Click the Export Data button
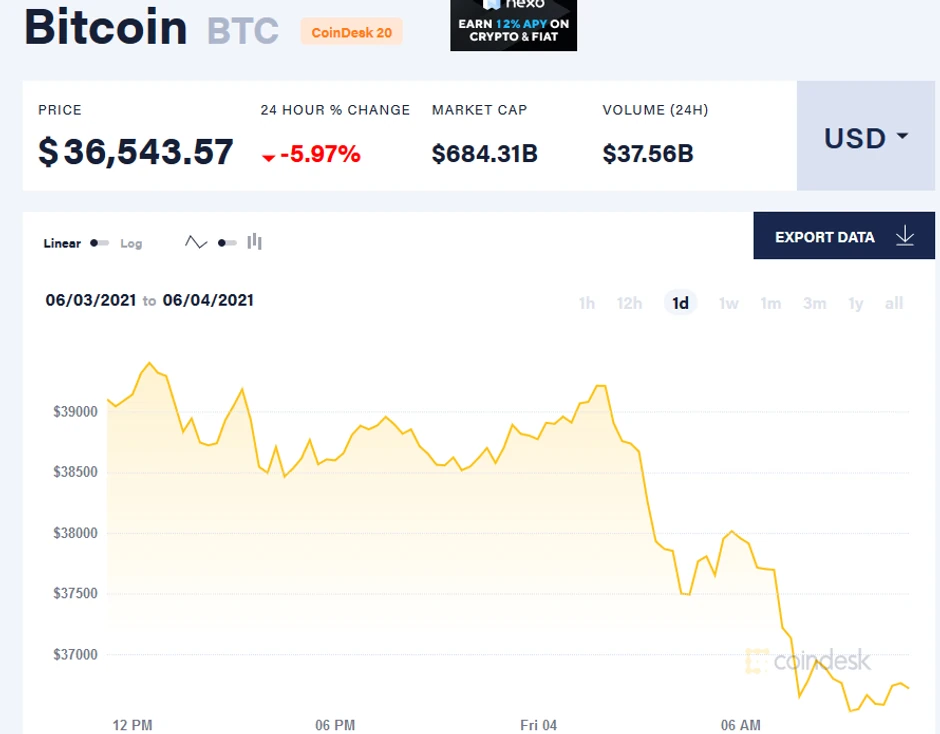 (824, 237)
